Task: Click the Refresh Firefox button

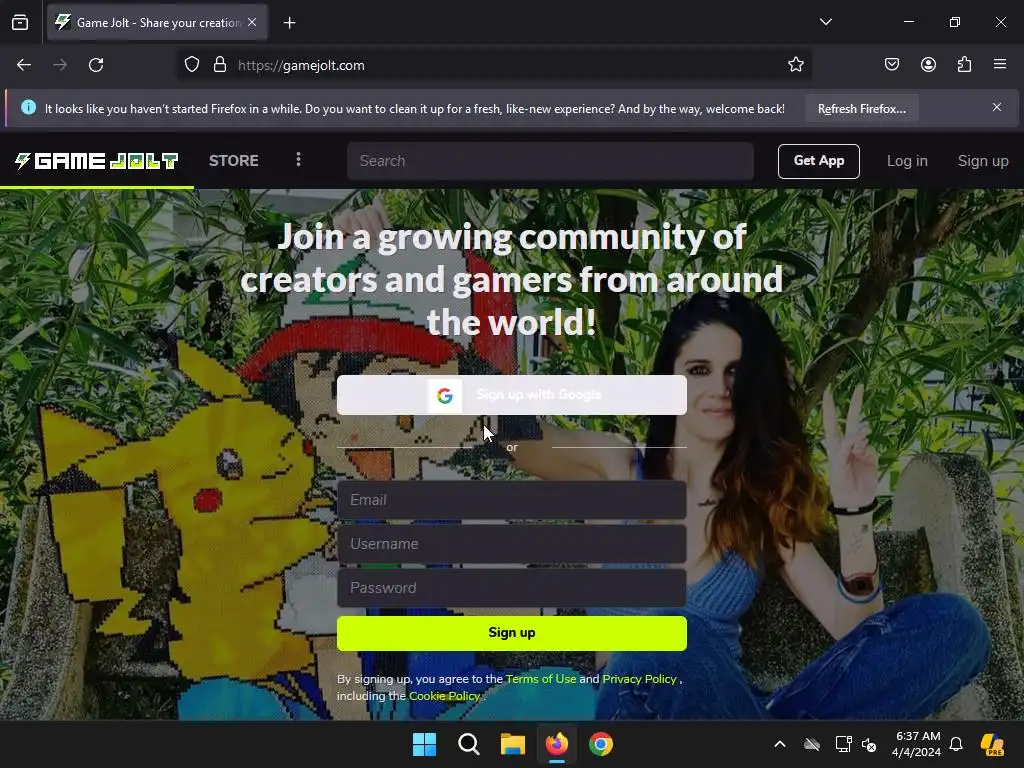Action: pyautogui.click(x=861, y=108)
